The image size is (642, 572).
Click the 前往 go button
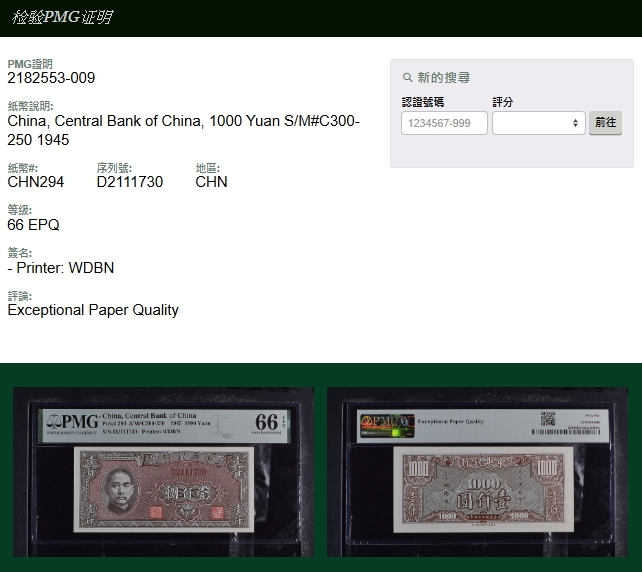pyautogui.click(x=605, y=122)
